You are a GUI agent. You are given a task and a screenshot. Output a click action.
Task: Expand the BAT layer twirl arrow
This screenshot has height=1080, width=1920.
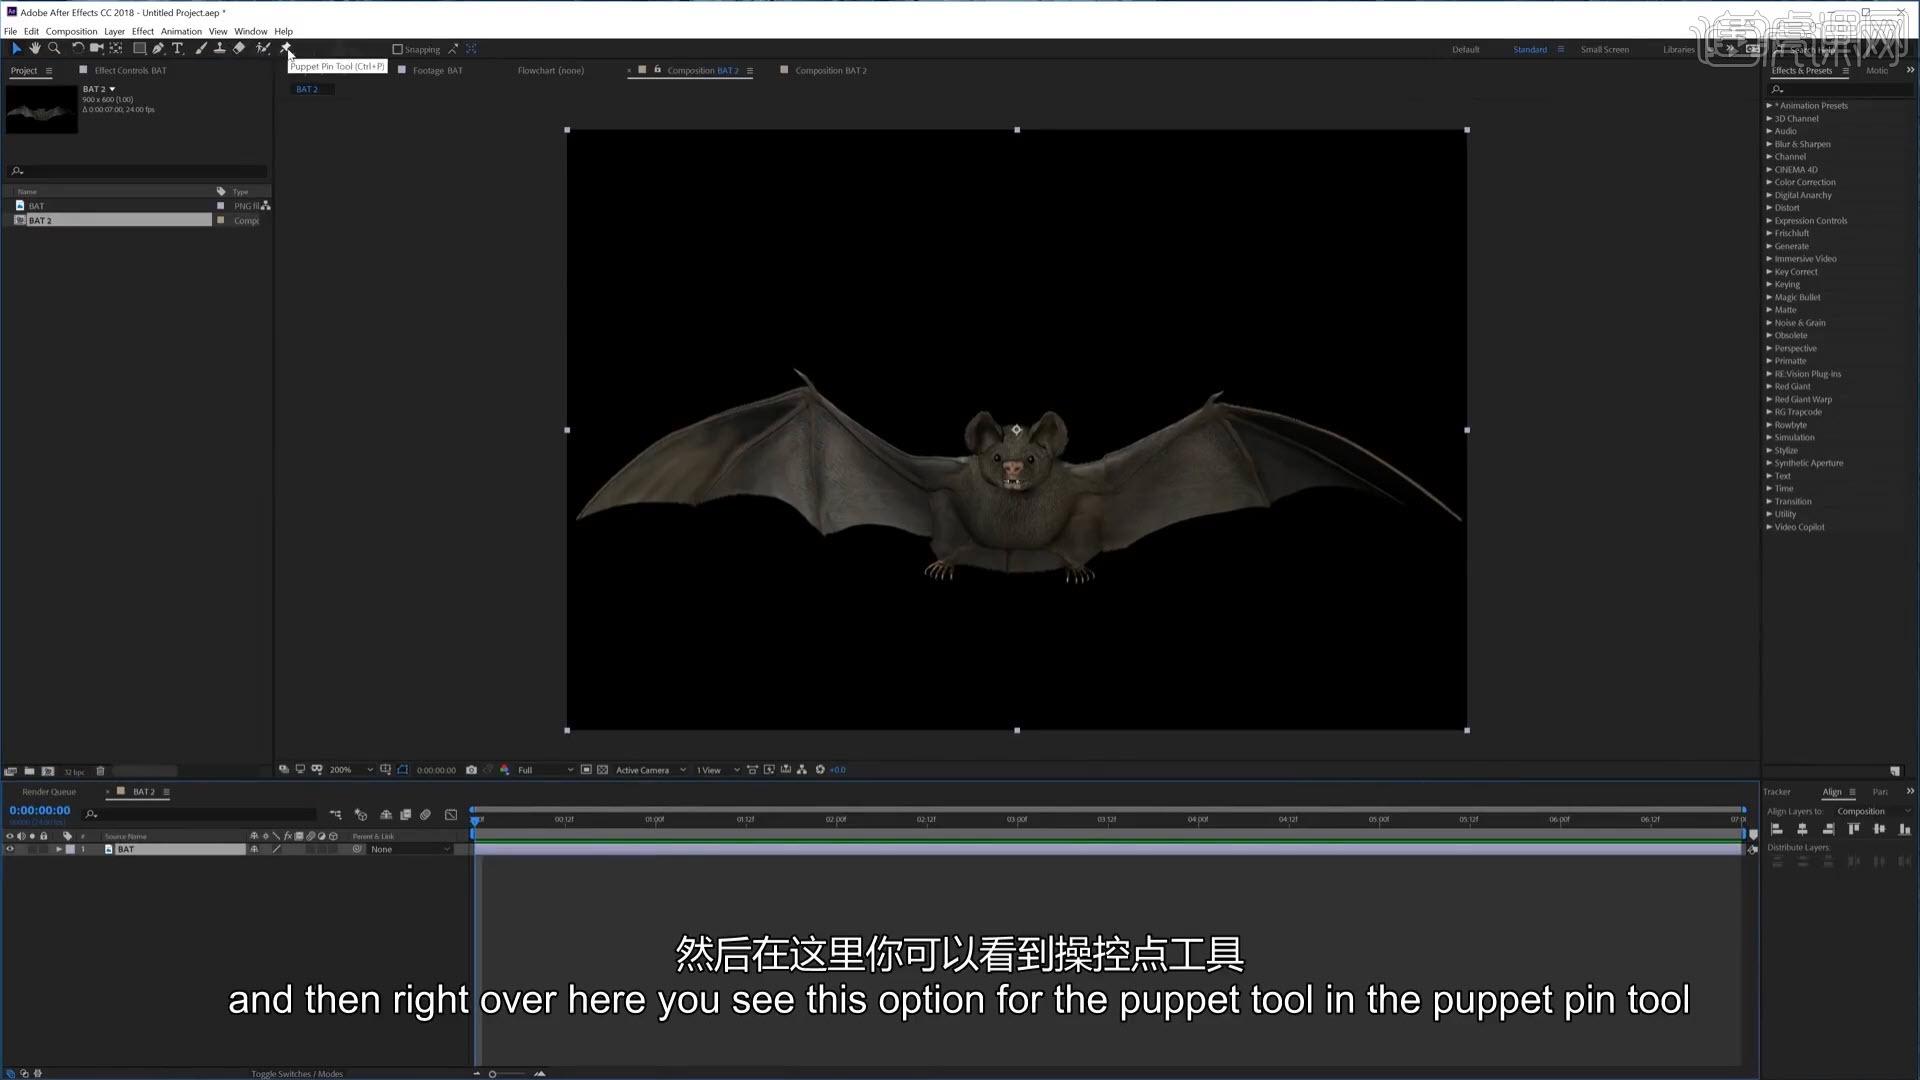(x=59, y=850)
